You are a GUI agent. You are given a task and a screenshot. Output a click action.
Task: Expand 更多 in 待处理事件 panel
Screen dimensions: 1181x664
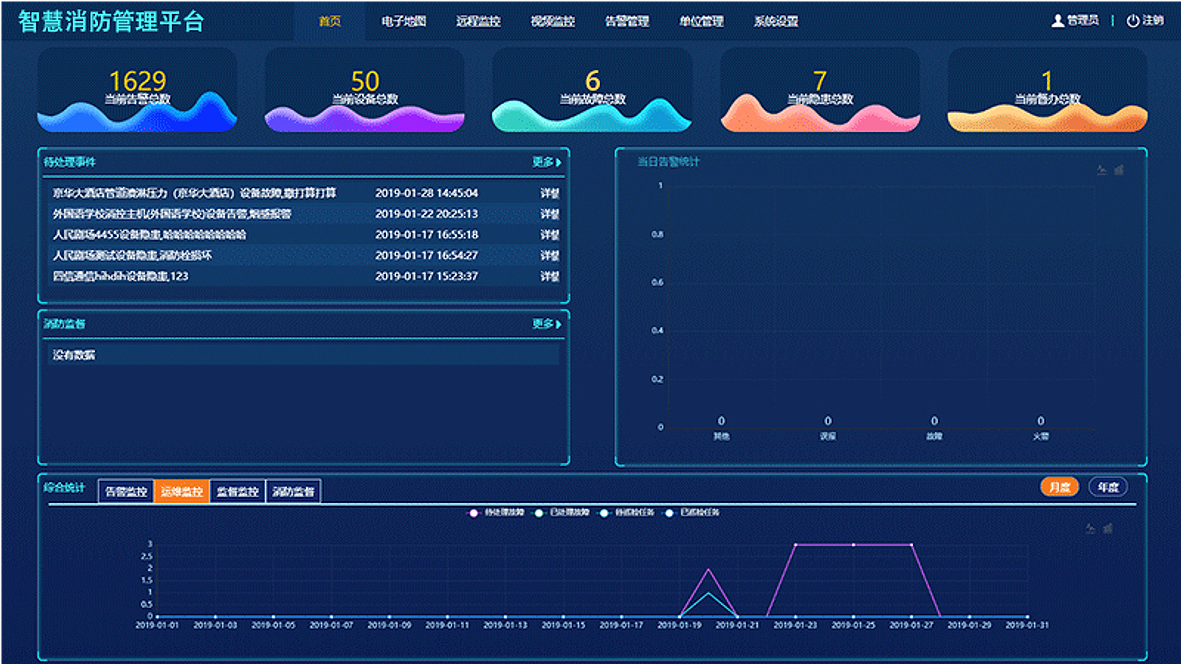tap(546, 162)
